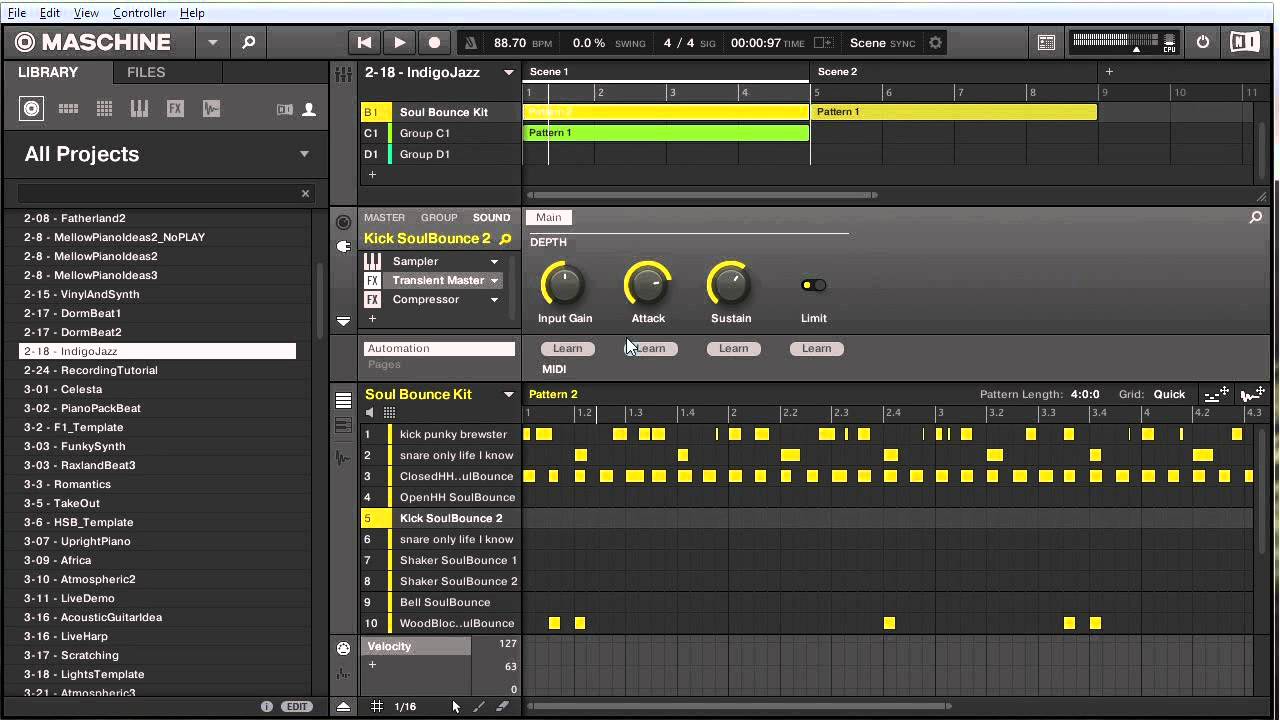The width and height of the screenshot is (1280, 720).
Task: Add a new group with plus button
Action: coord(372,174)
